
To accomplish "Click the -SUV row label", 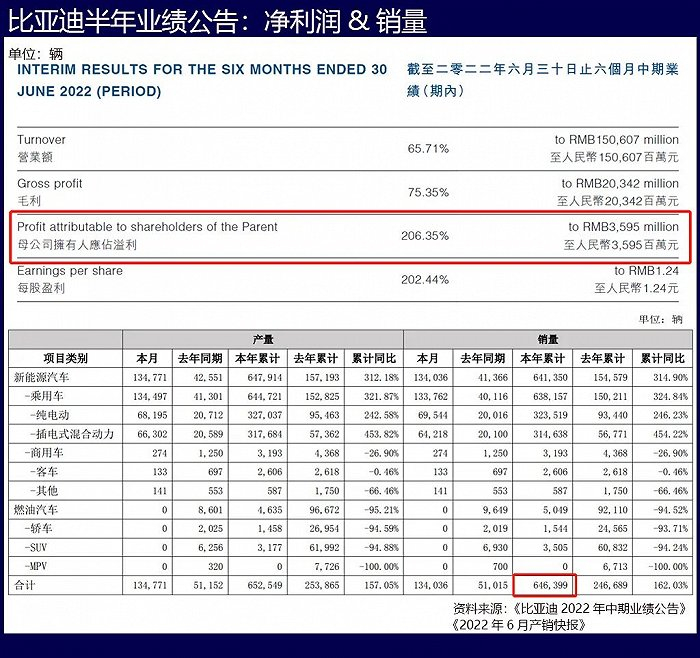I will coord(36,547).
